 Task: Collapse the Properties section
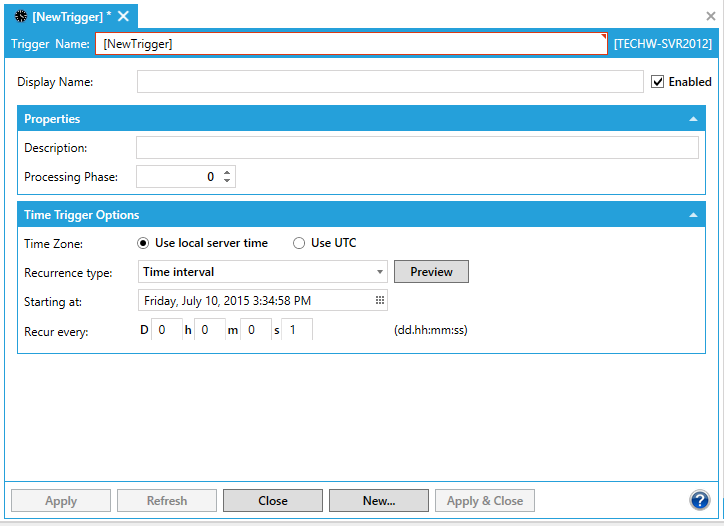(693, 119)
